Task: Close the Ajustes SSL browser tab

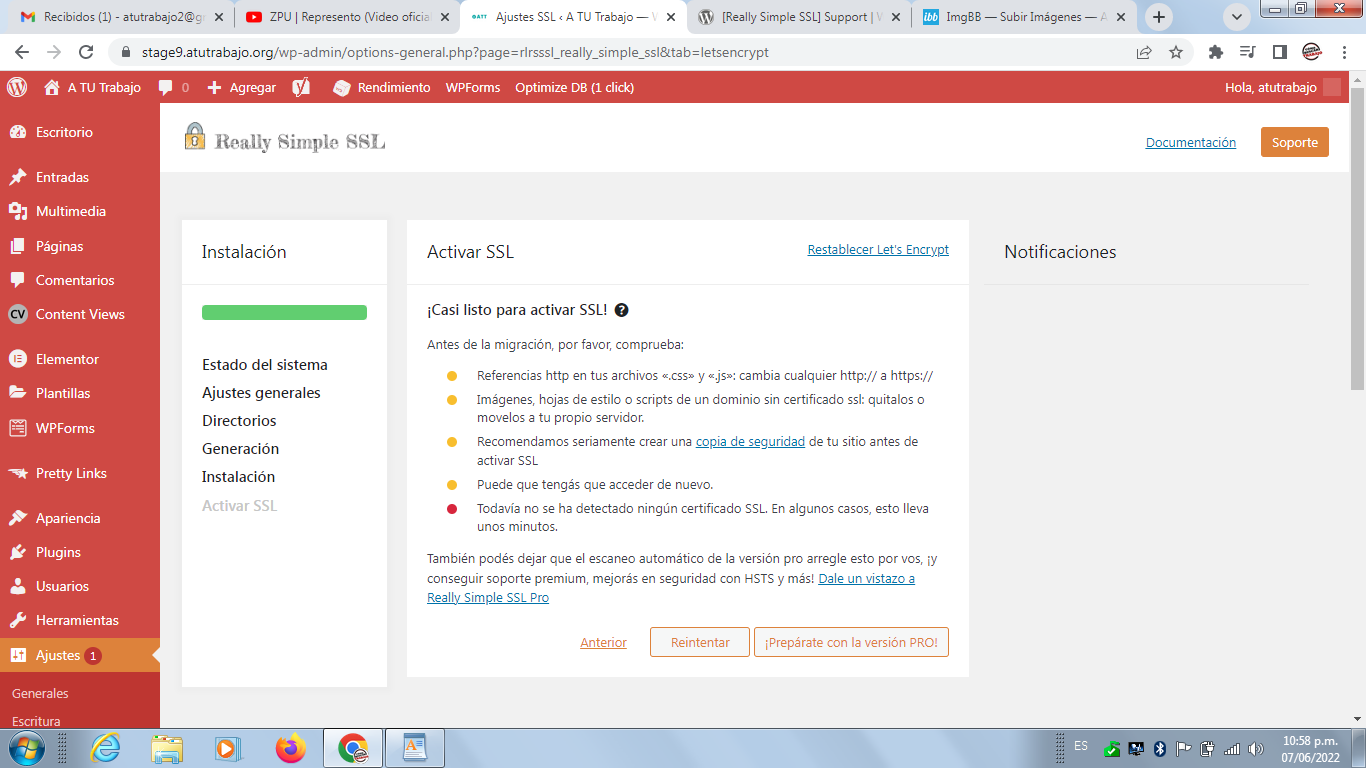Action: coord(670,17)
